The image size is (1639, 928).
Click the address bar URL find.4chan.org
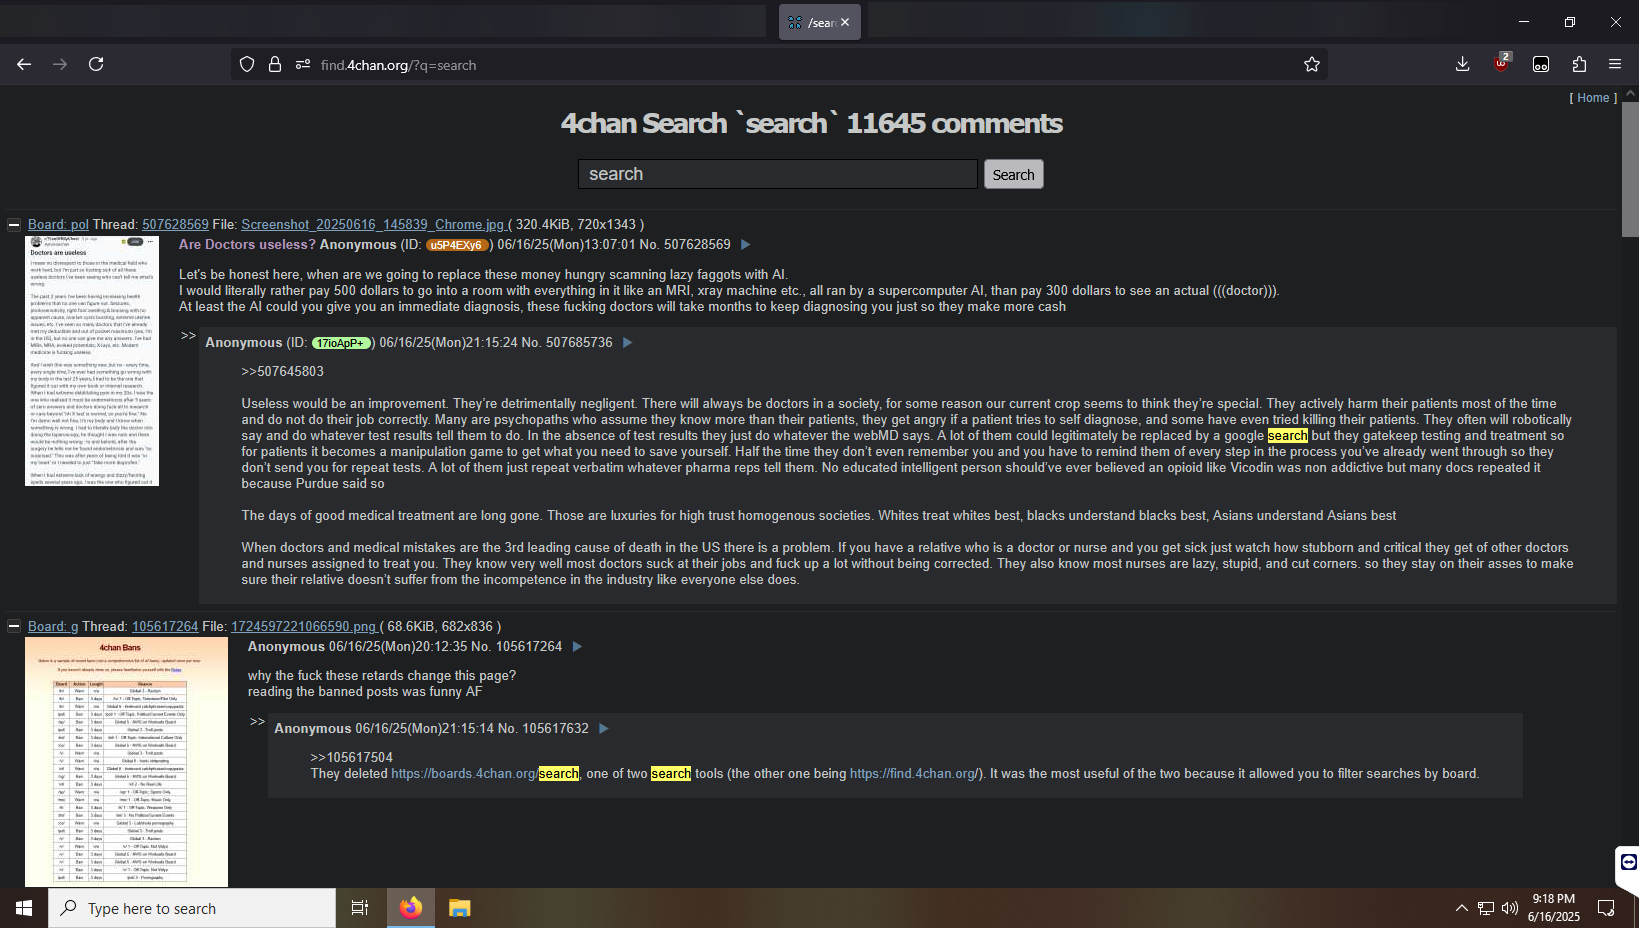click(x=398, y=65)
